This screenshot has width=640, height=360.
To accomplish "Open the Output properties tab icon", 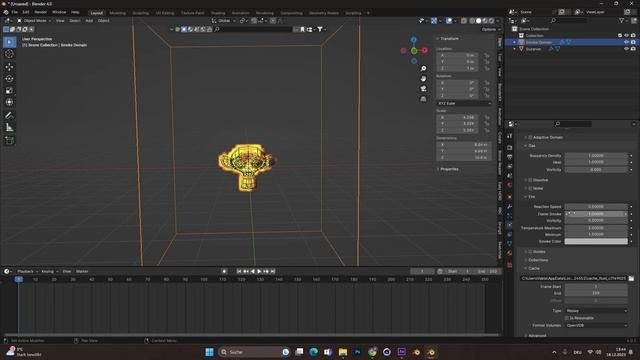I will coord(509,157).
